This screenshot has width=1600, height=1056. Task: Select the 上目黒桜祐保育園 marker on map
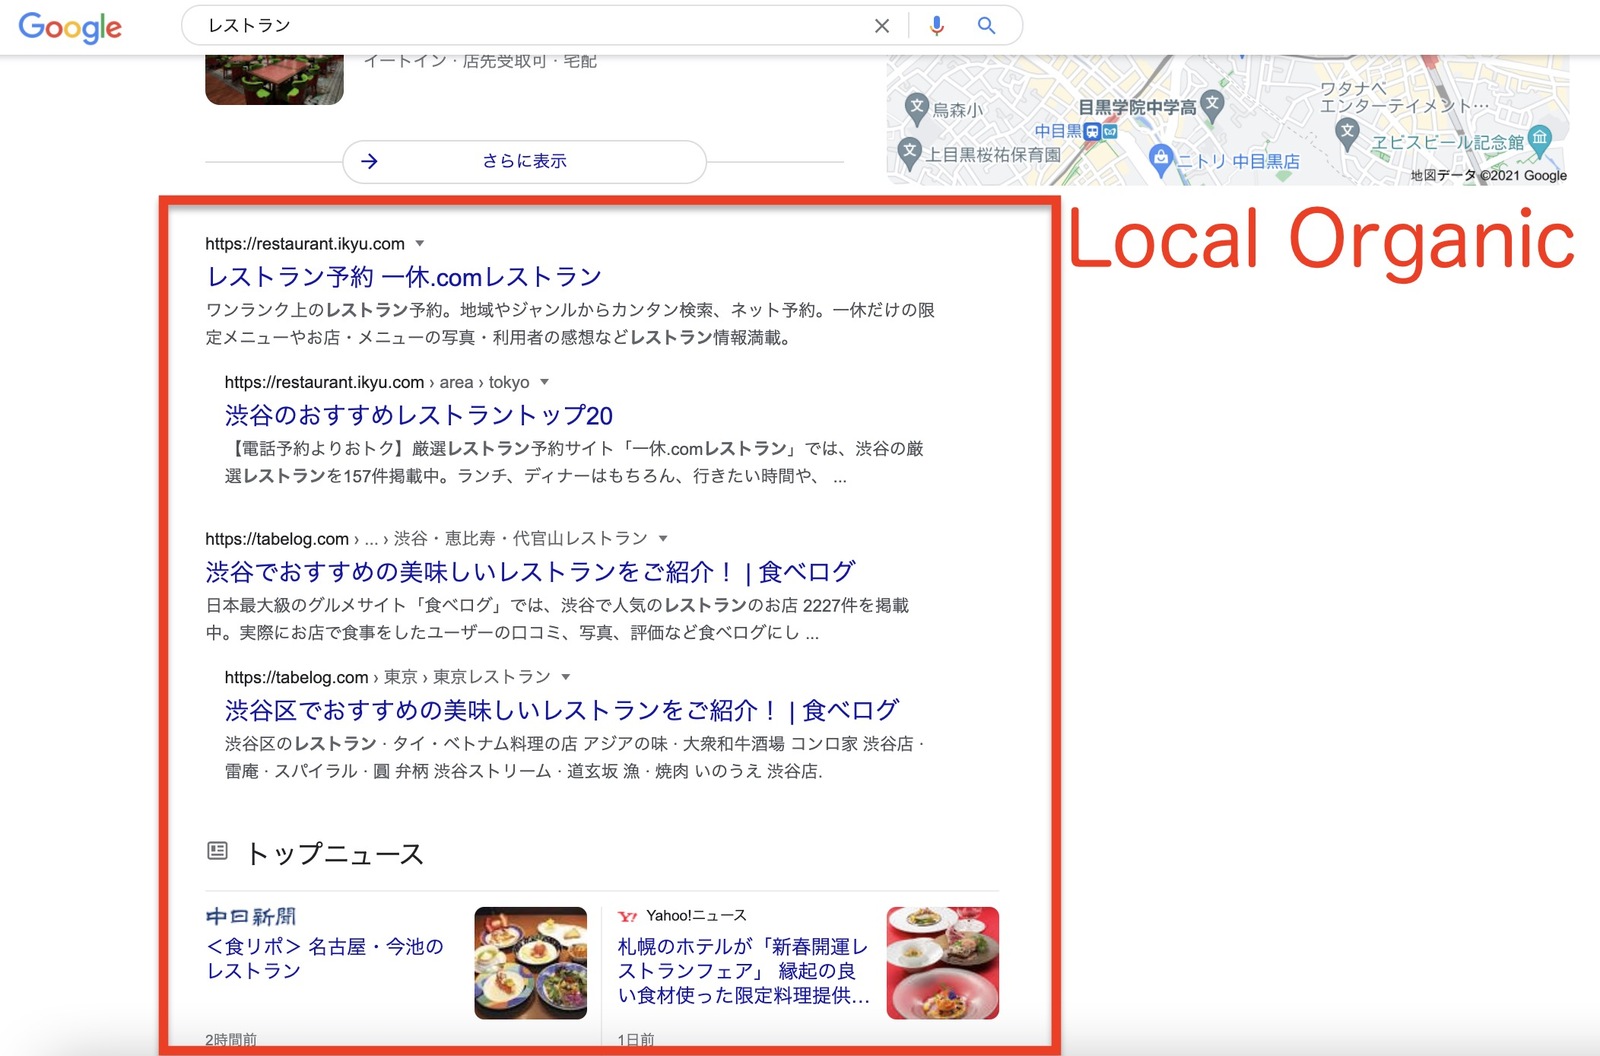point(909,152)
